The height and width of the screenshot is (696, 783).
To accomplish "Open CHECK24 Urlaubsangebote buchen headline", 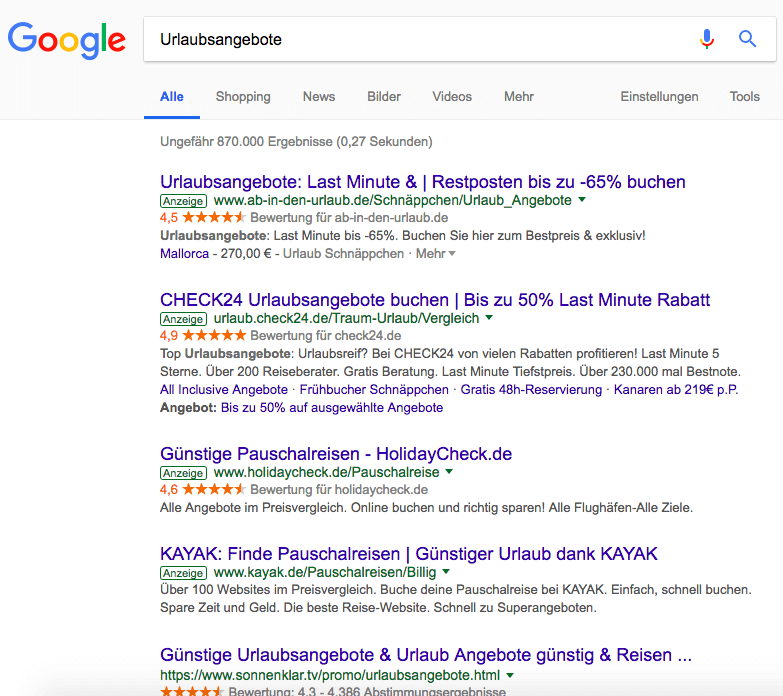I will point(435,300).
